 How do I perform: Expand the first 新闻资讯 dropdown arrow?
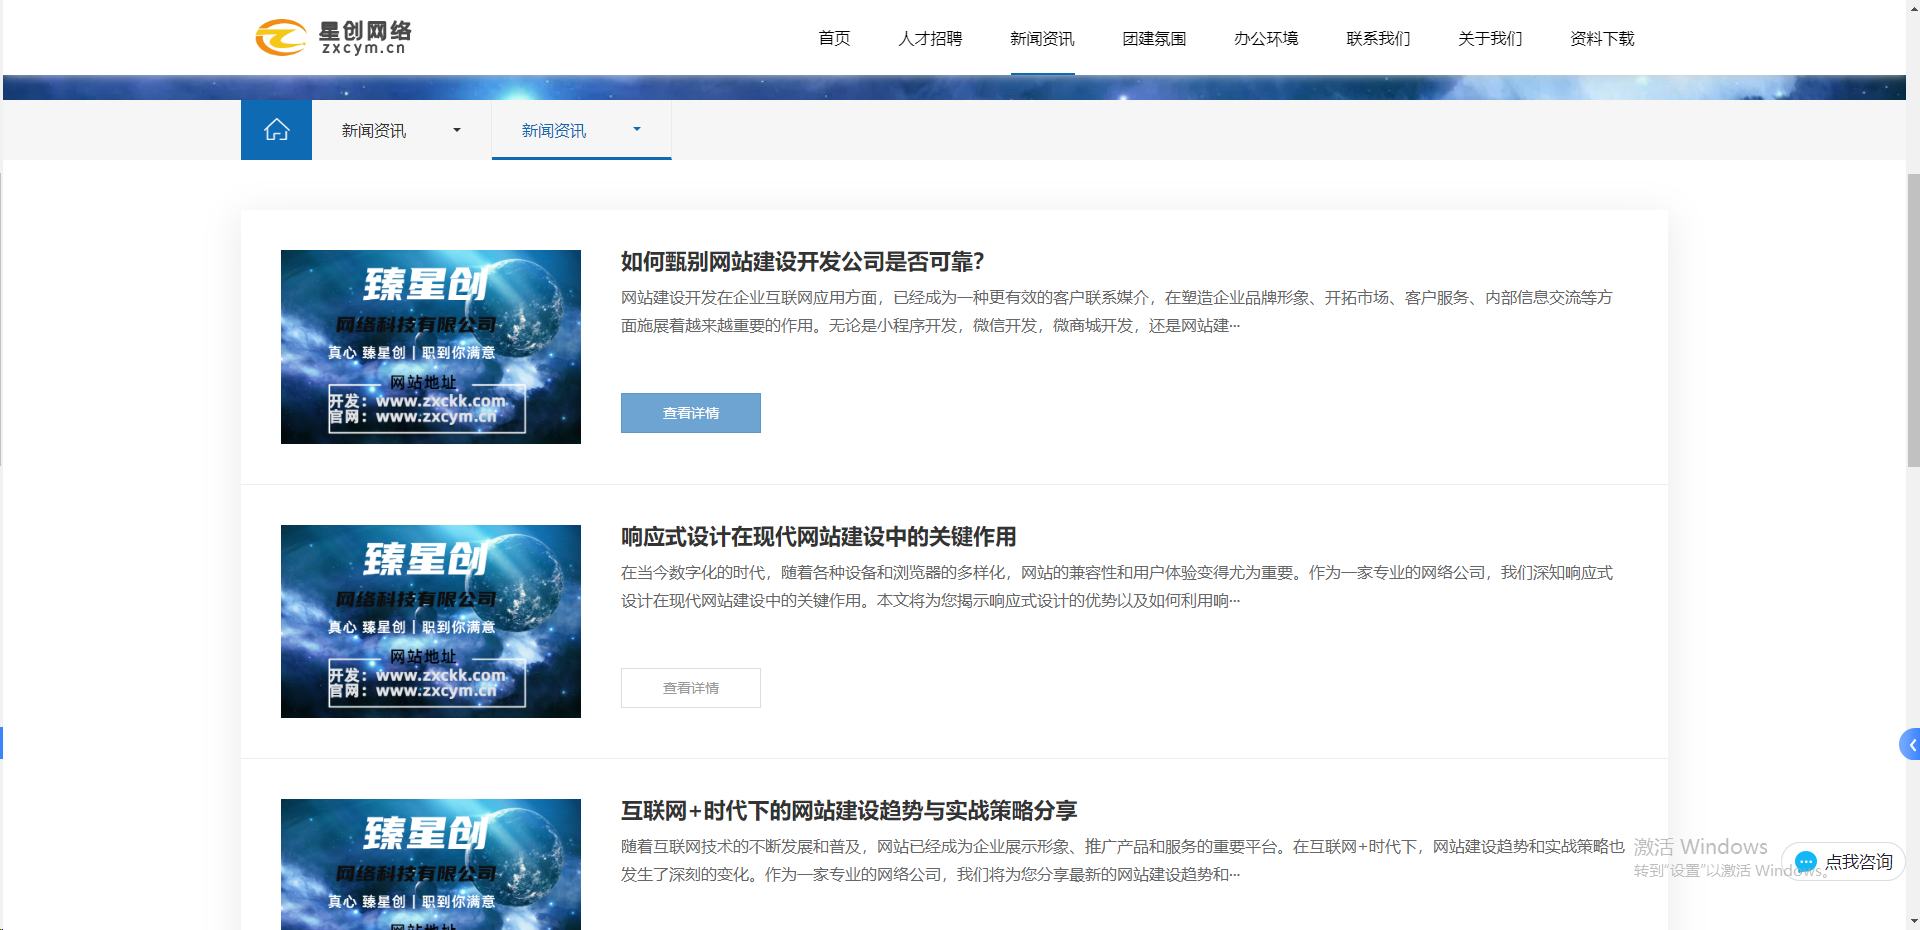coord(457,130)
